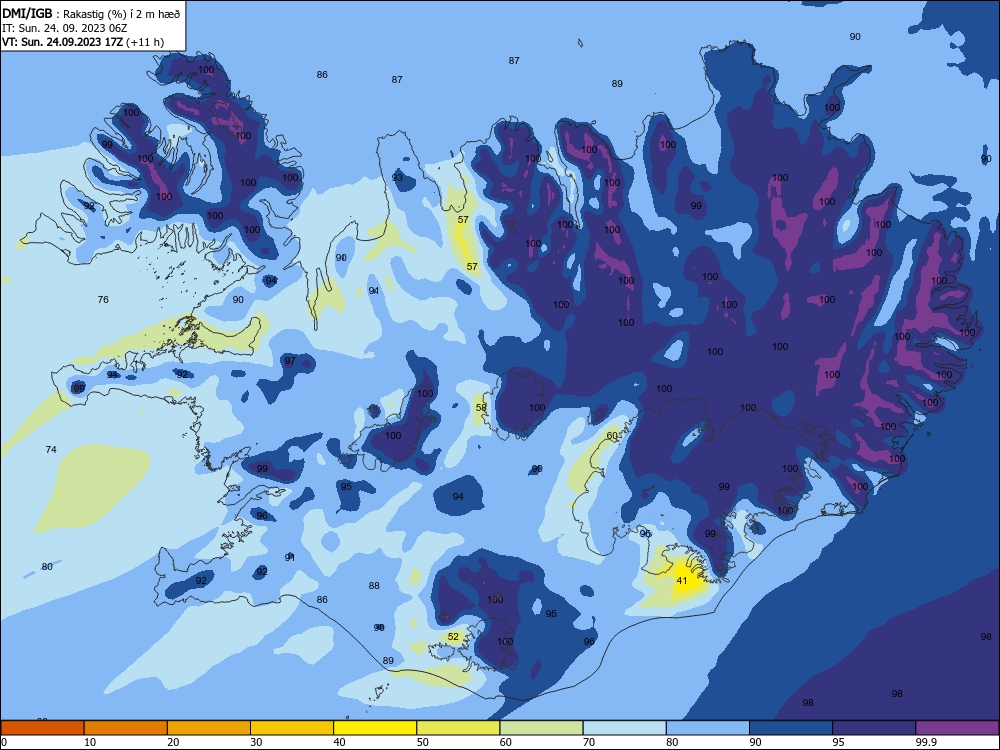Click the '40' legend scale label
The height and width of the screenshot is (750, 1000).
pos(340,742)
